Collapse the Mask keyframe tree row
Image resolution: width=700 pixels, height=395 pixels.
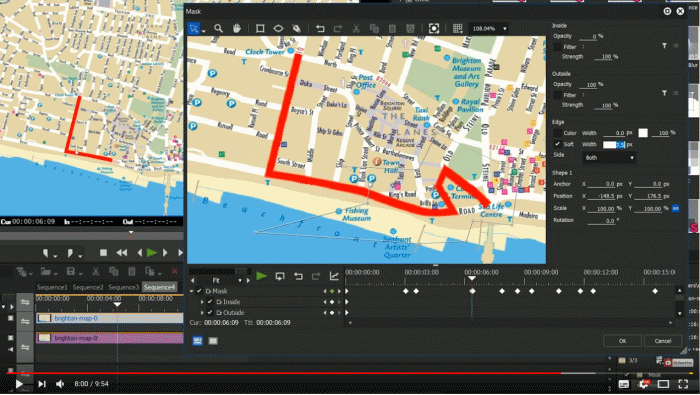(x=192, y=291)
